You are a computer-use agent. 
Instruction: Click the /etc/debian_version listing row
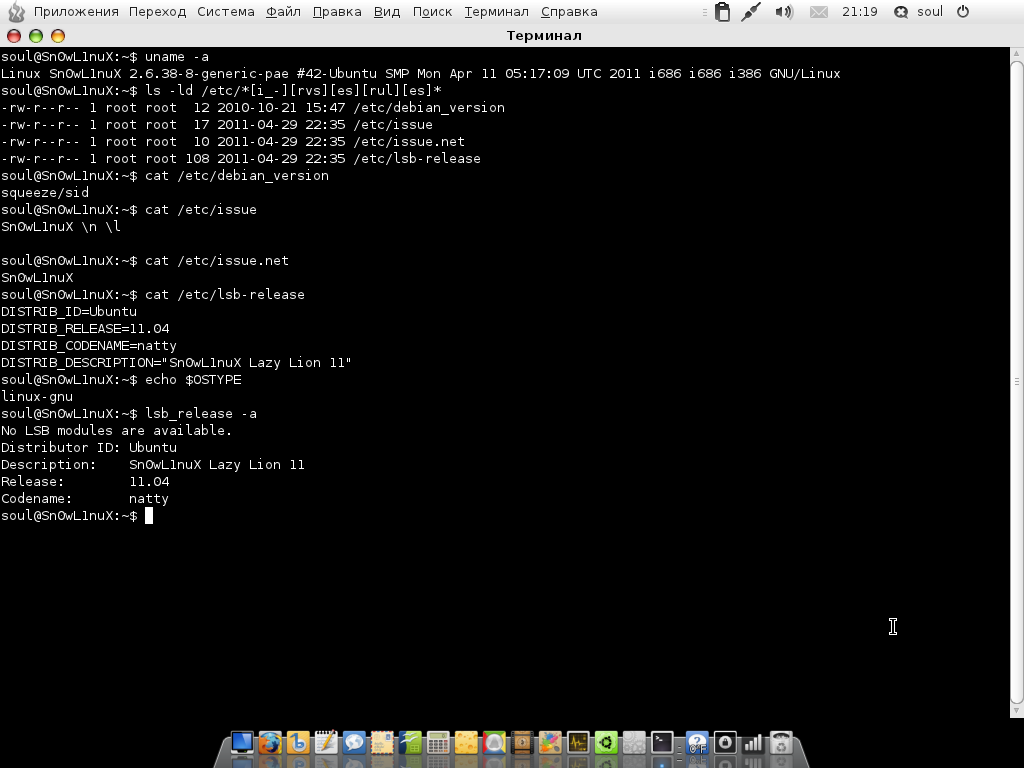tap(253, 108)
